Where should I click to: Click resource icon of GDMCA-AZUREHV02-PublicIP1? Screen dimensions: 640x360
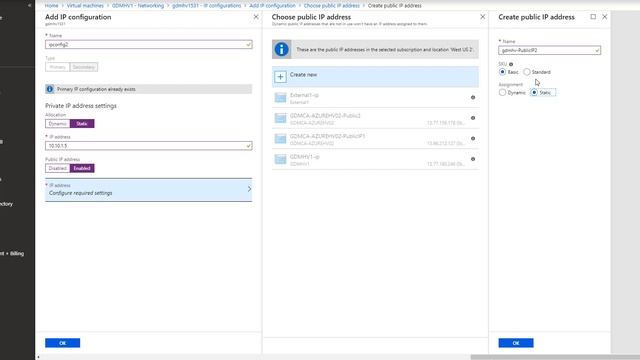(280, 139)
